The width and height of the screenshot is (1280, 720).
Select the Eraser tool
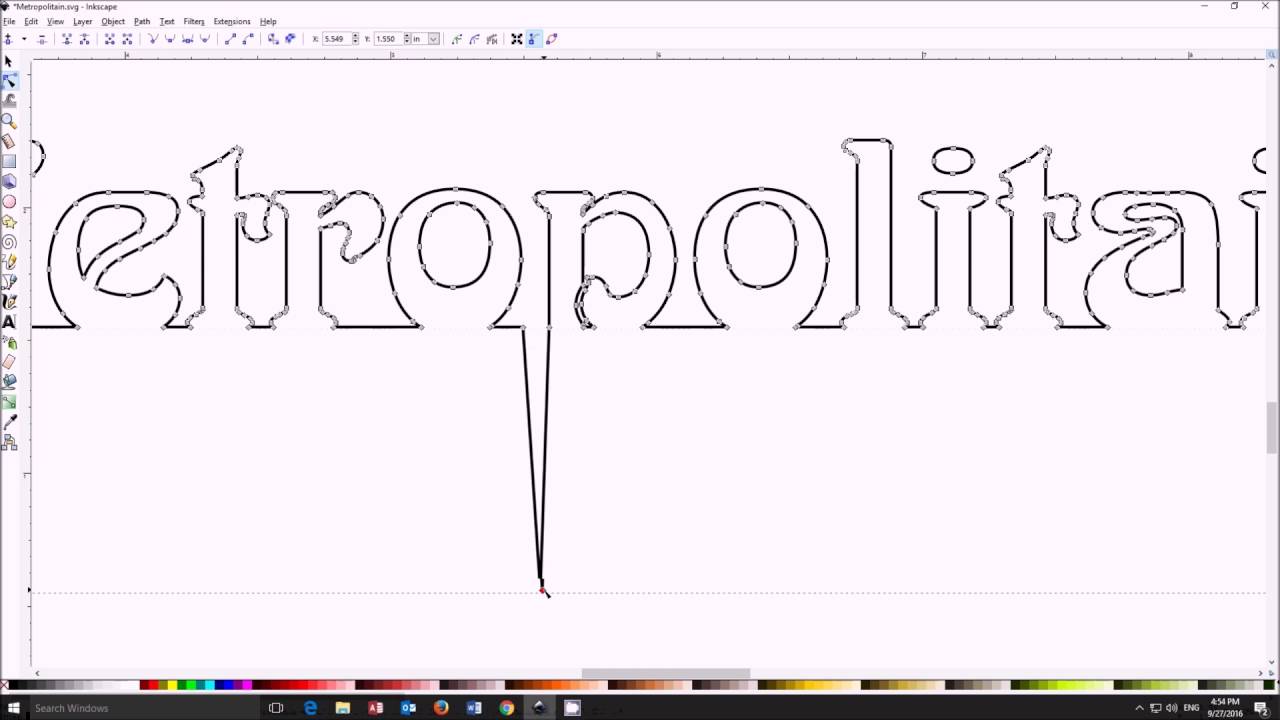point(9,362)
